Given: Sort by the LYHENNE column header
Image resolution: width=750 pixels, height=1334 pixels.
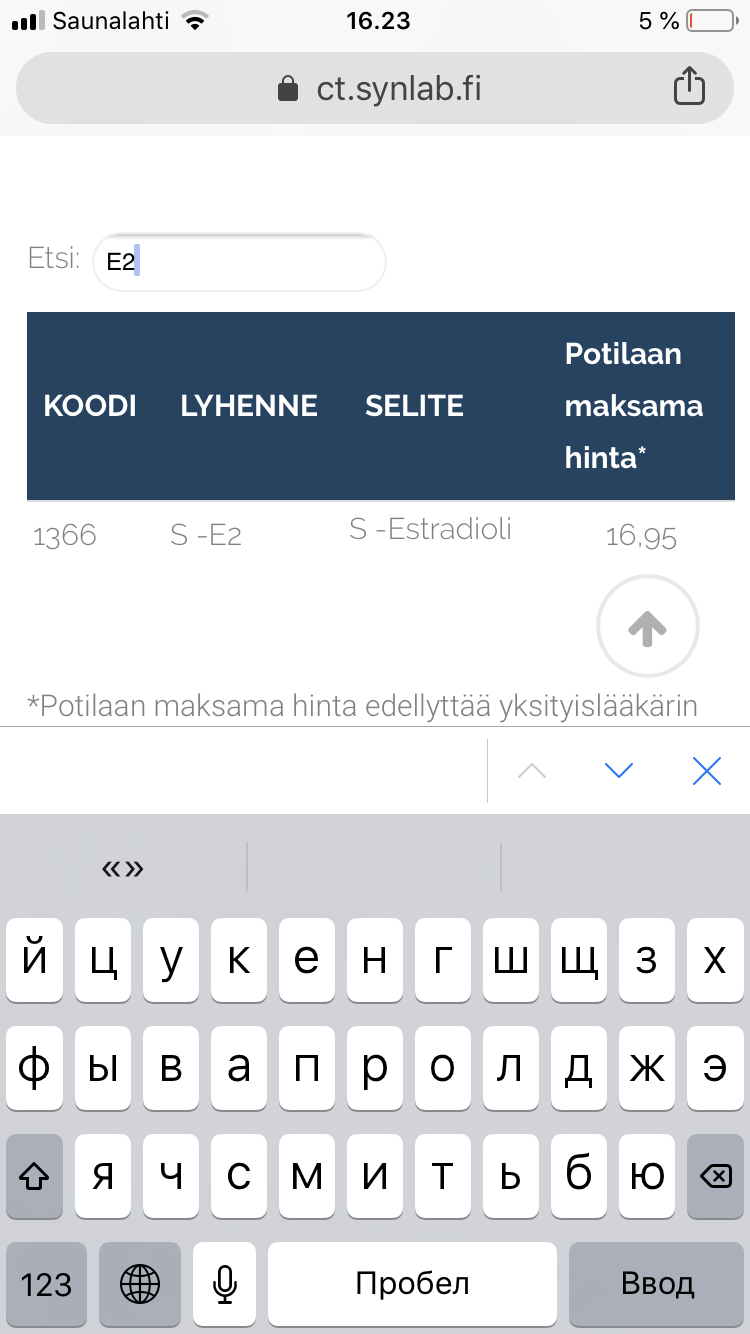Looking at the screenshot, I should click(249, 406).
